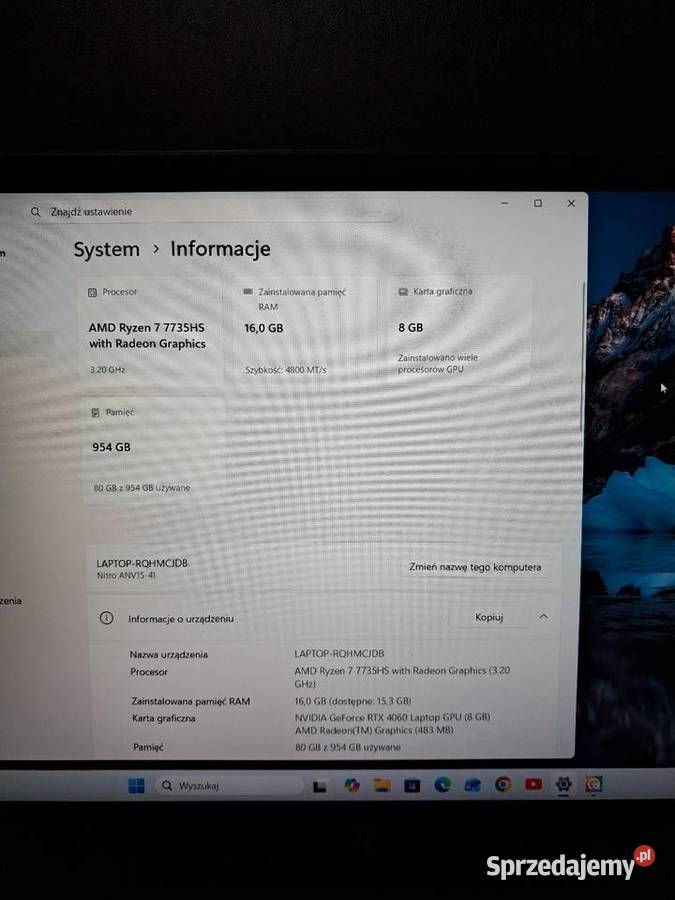Image resolution: width=675 pixels, height=900 pixels.
Task: Click Zainstalowano wiele procesorów GPU text
Action: click(x=437, y=363)
